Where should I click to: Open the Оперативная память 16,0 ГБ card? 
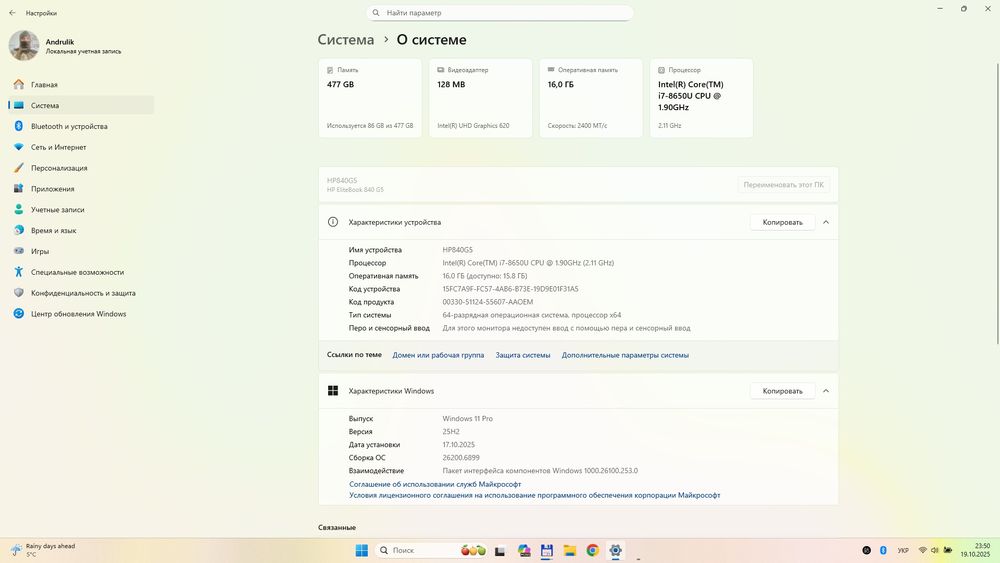tap(591, 98)
